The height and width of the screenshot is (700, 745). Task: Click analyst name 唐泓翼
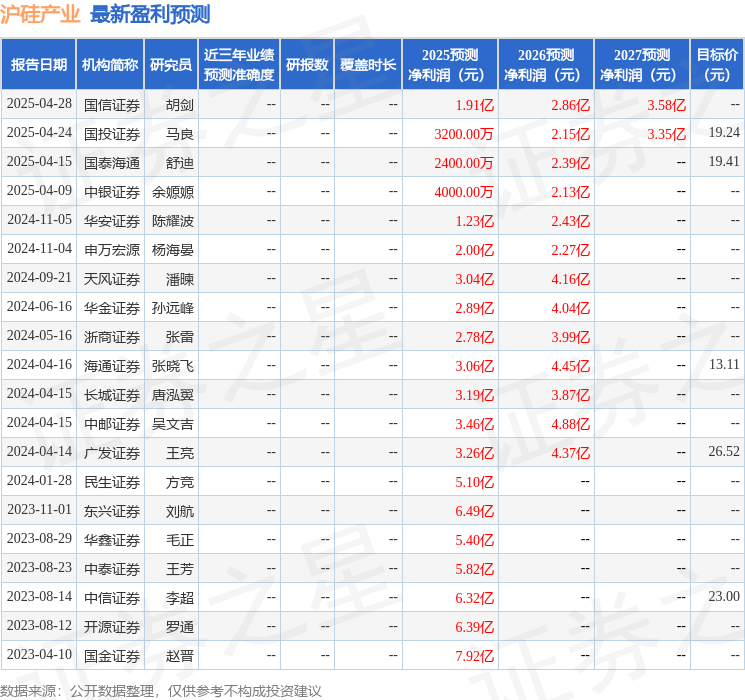click(173, 395)
